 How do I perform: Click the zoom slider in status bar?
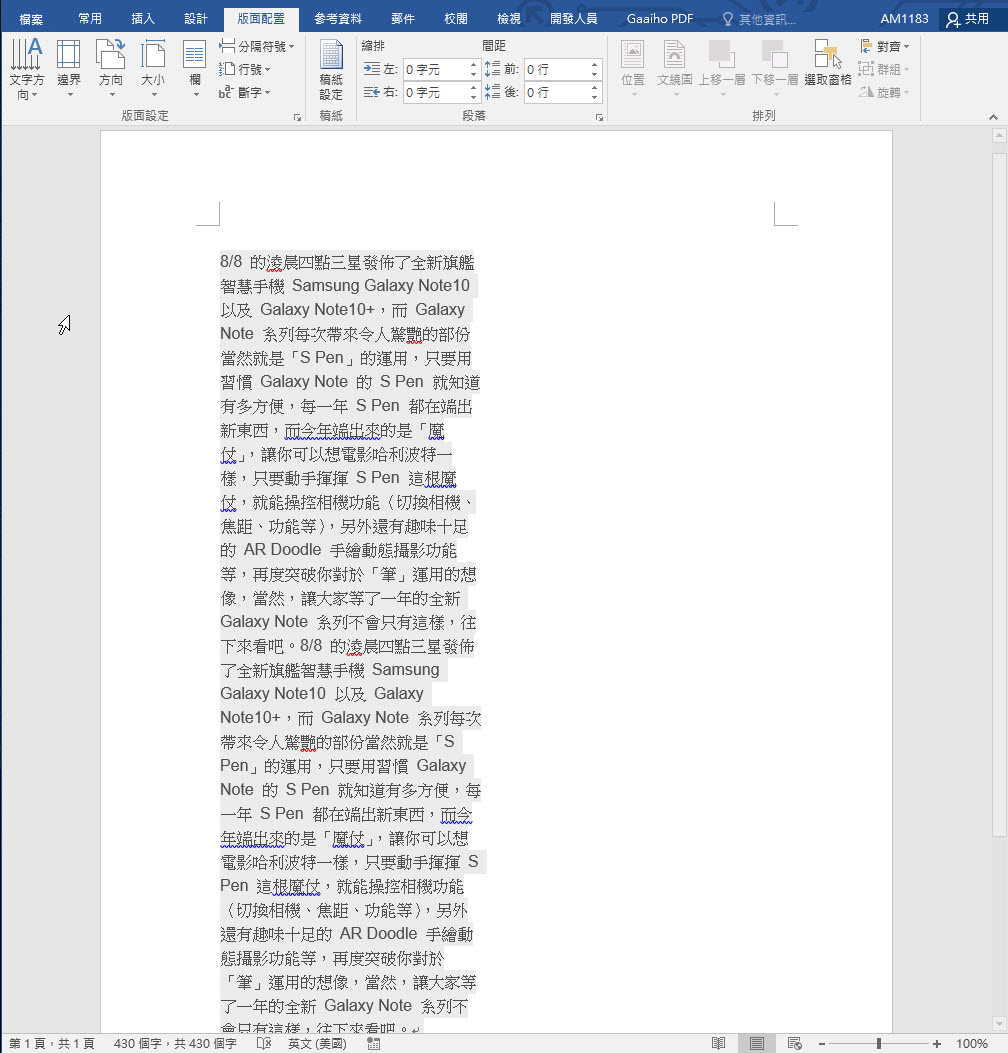click(x=878, y=1043)
